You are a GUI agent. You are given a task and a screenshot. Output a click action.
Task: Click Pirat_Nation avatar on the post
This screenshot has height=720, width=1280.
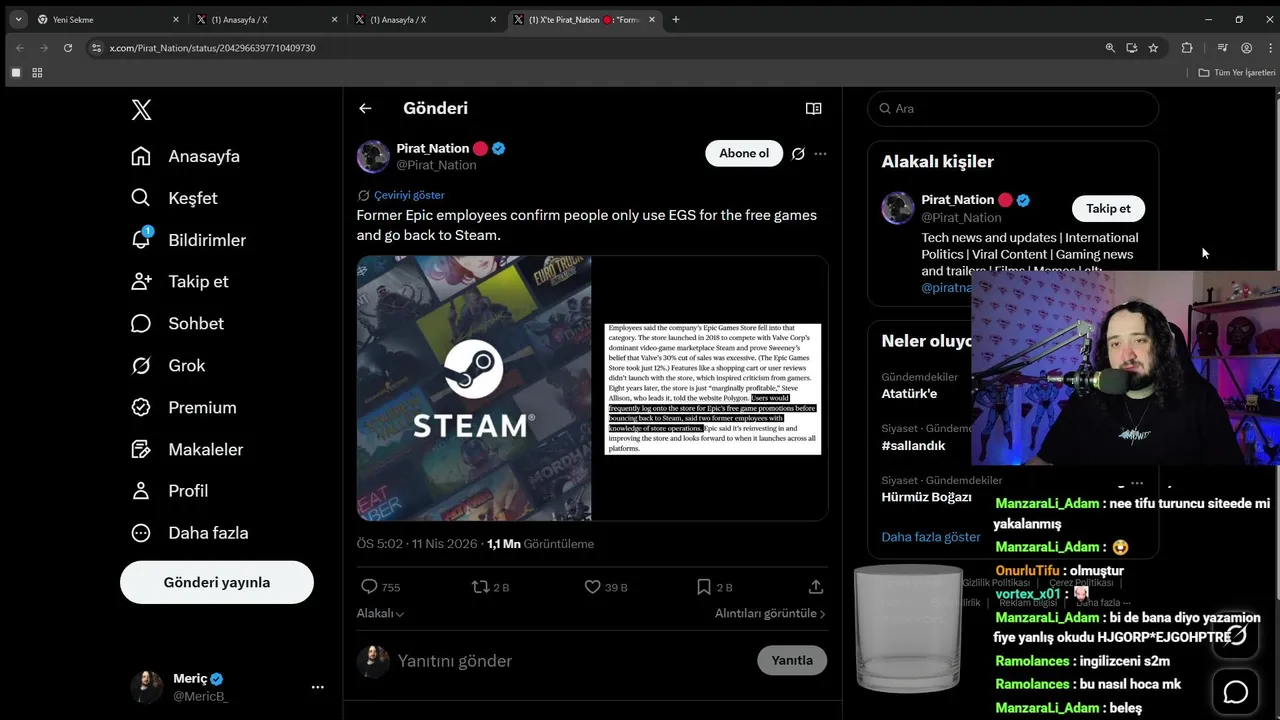(x=373, y=157)
